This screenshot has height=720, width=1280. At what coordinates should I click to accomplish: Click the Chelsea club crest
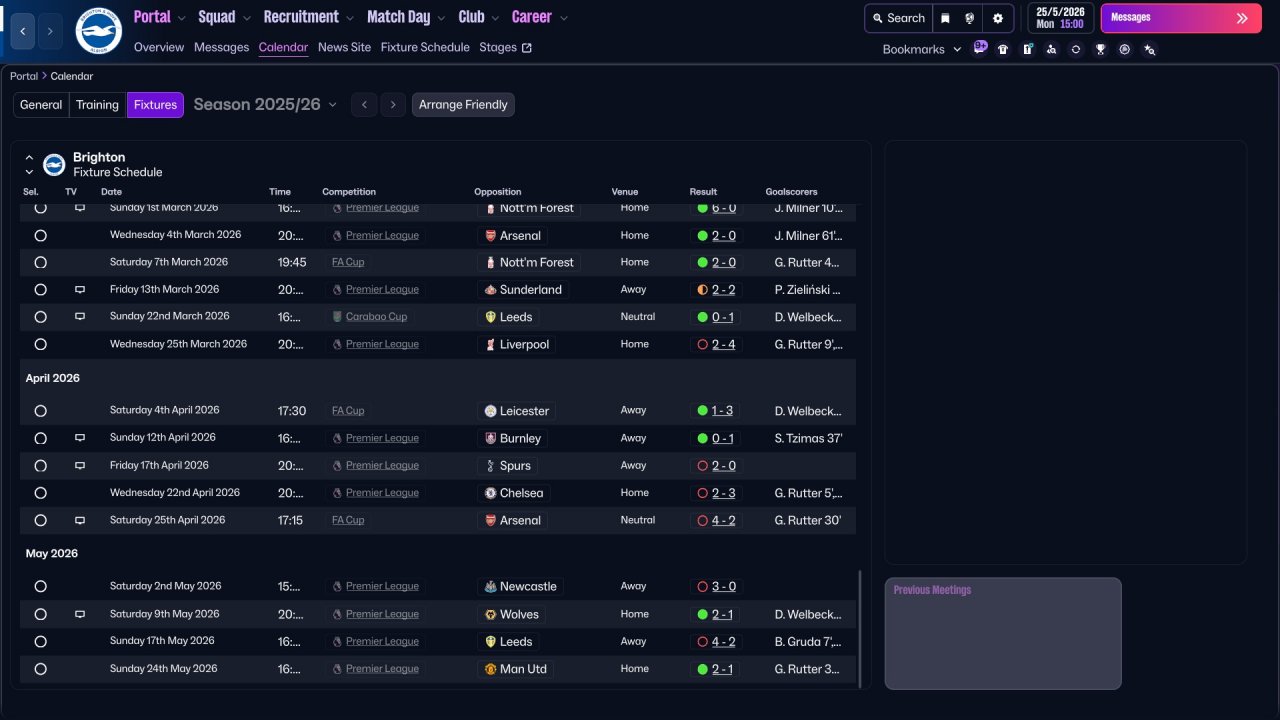[x=490, y=493]
